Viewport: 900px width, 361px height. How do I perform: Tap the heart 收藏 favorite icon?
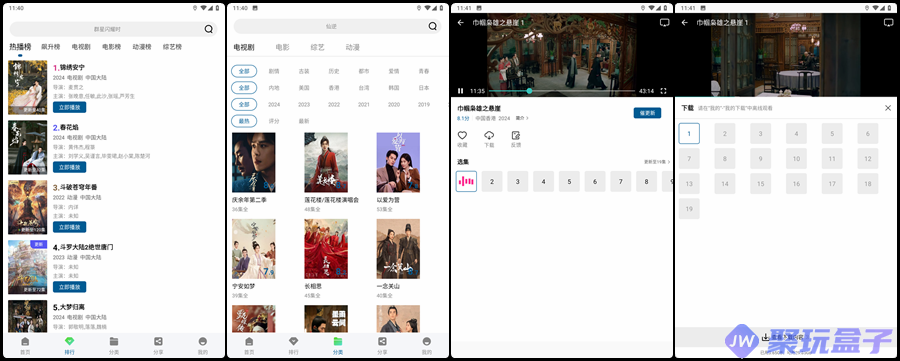[462, 135]
